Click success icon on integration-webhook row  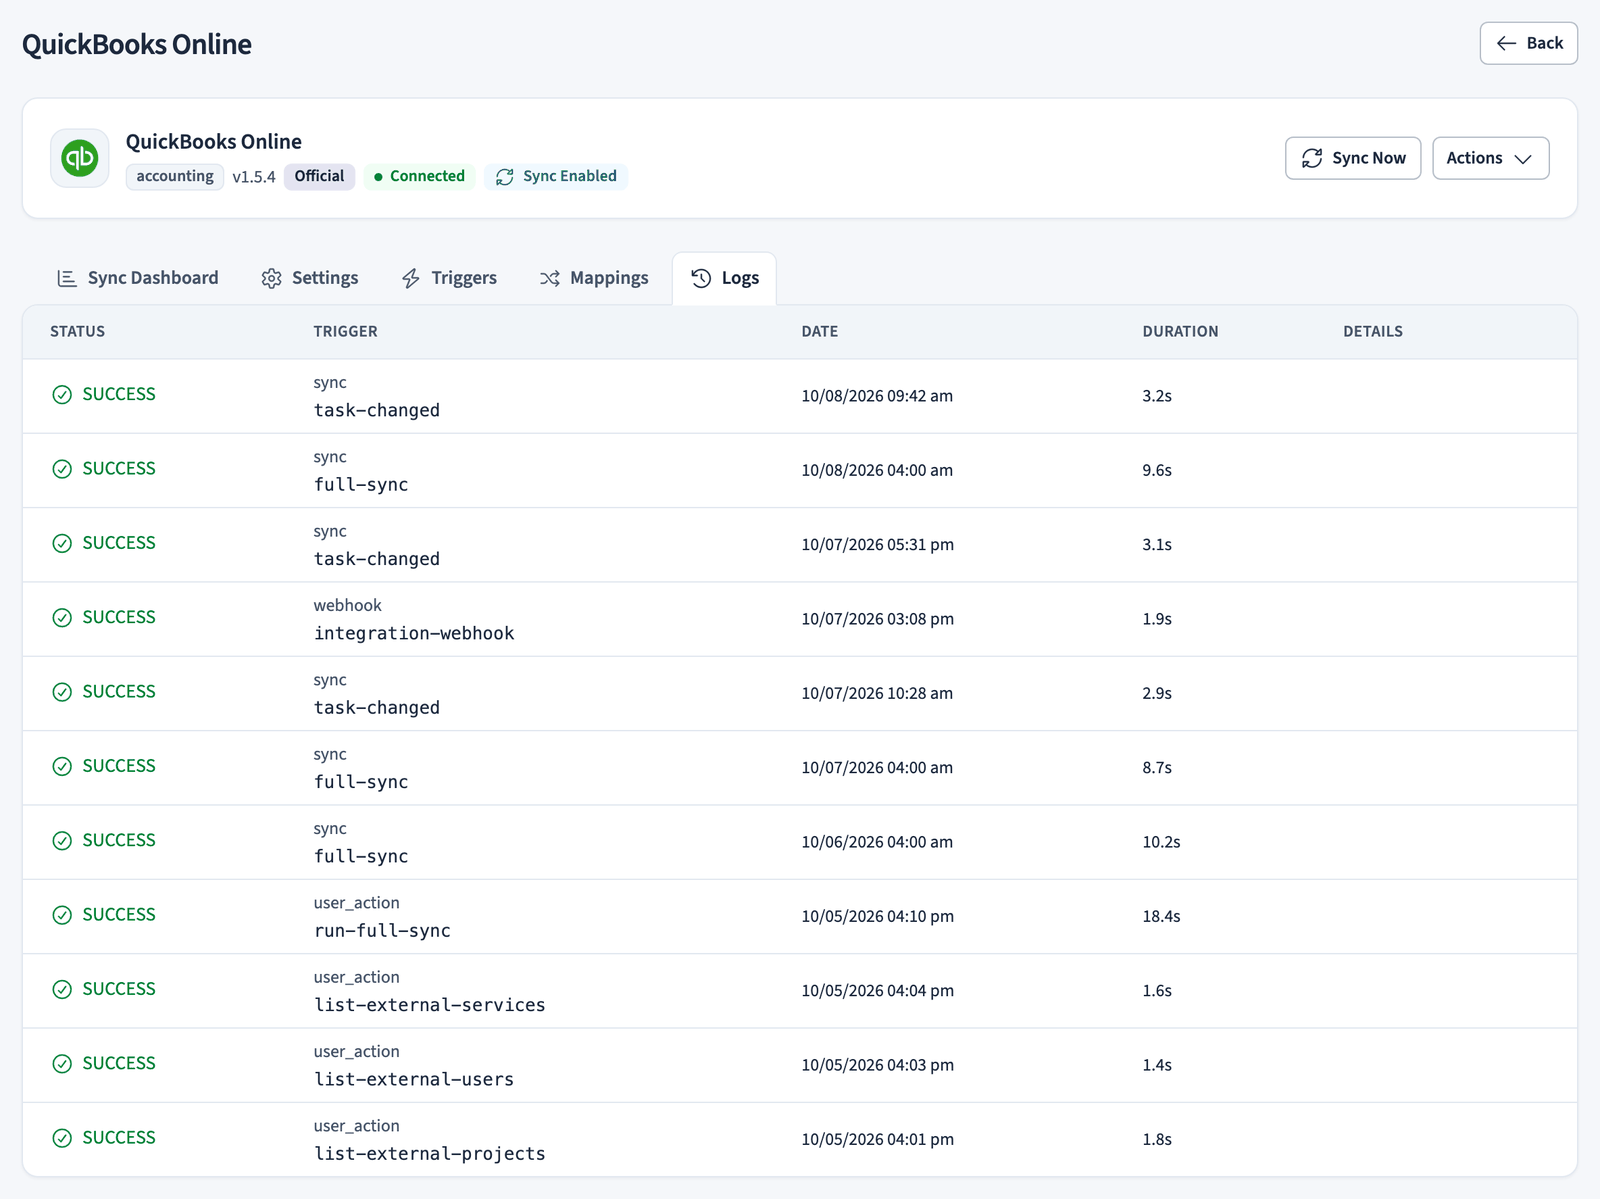[62, 618]
